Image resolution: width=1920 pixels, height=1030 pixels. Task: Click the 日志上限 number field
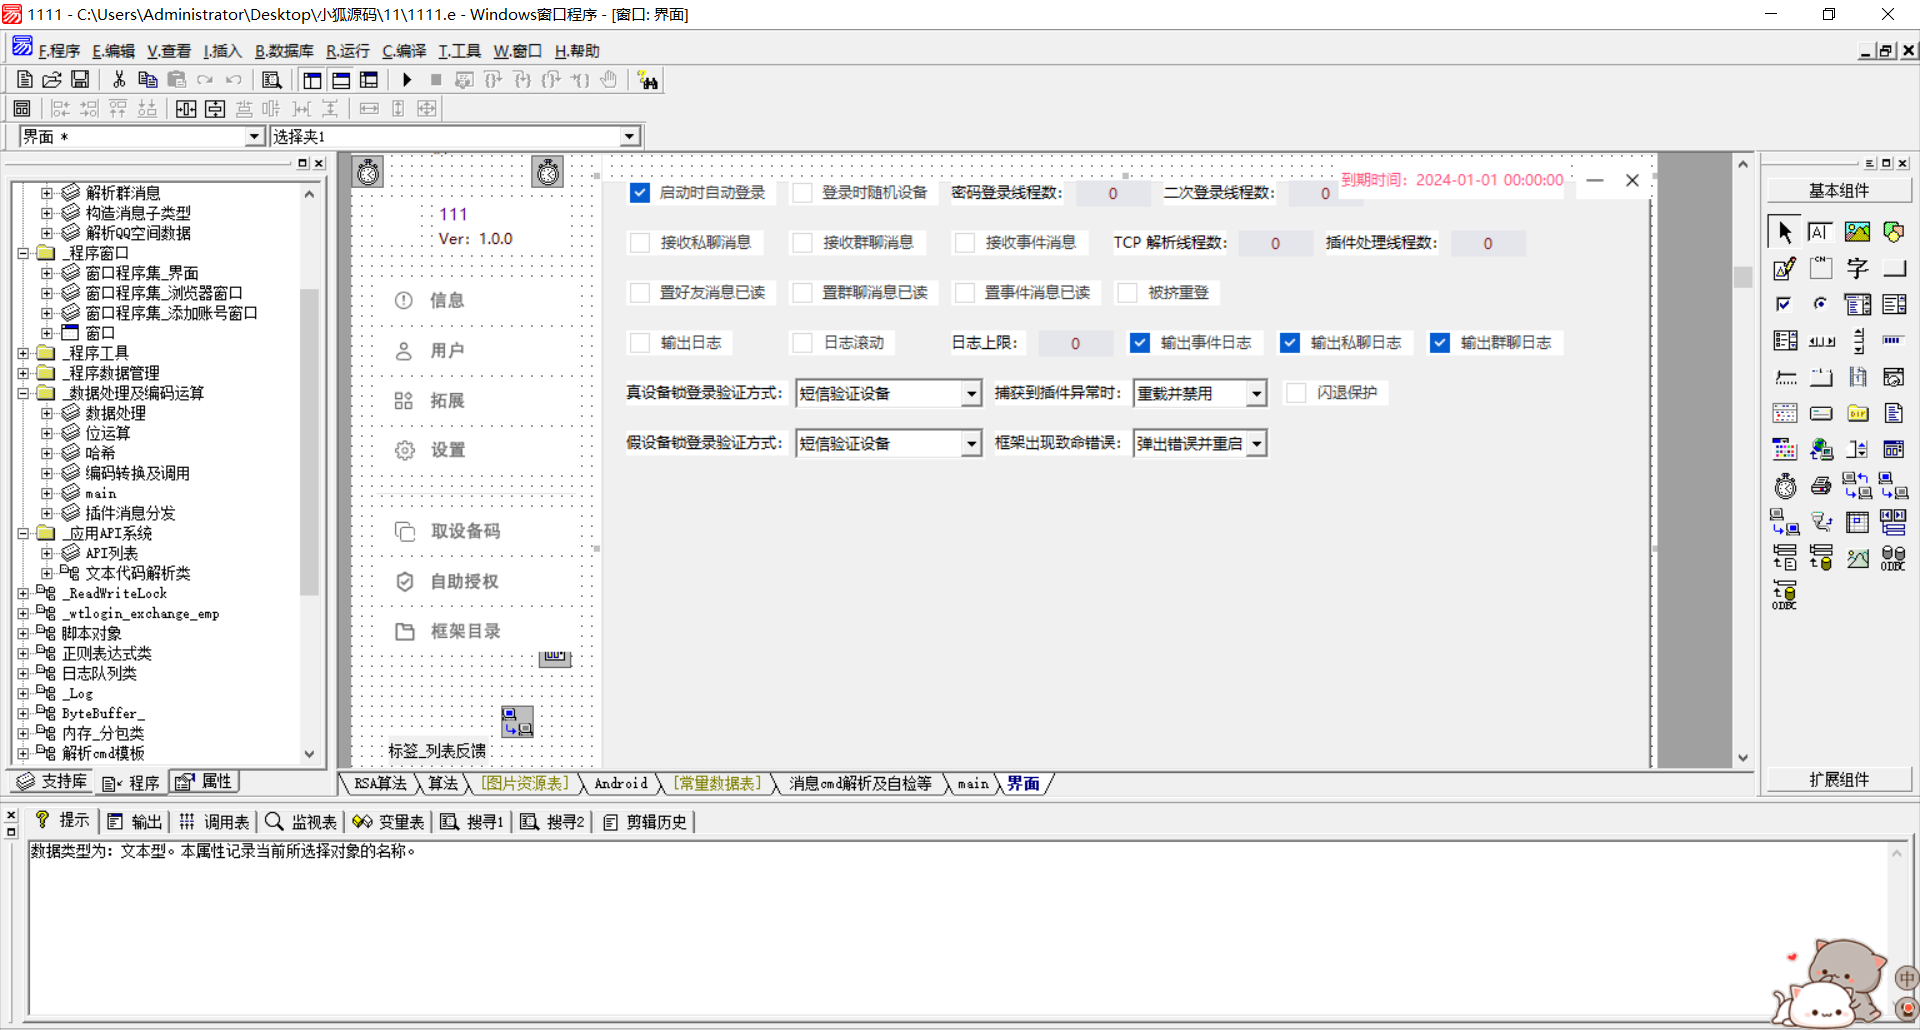pyautogui.click(x=1075, y=343)
